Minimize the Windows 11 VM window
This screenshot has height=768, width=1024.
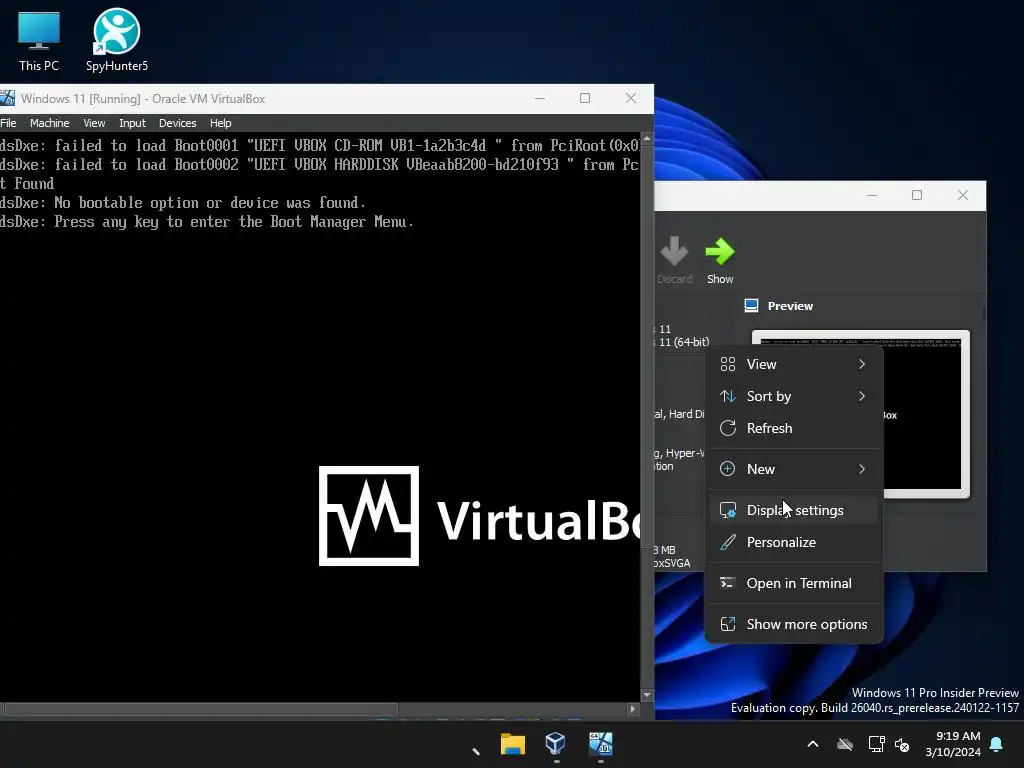click(x=540, y=98)
